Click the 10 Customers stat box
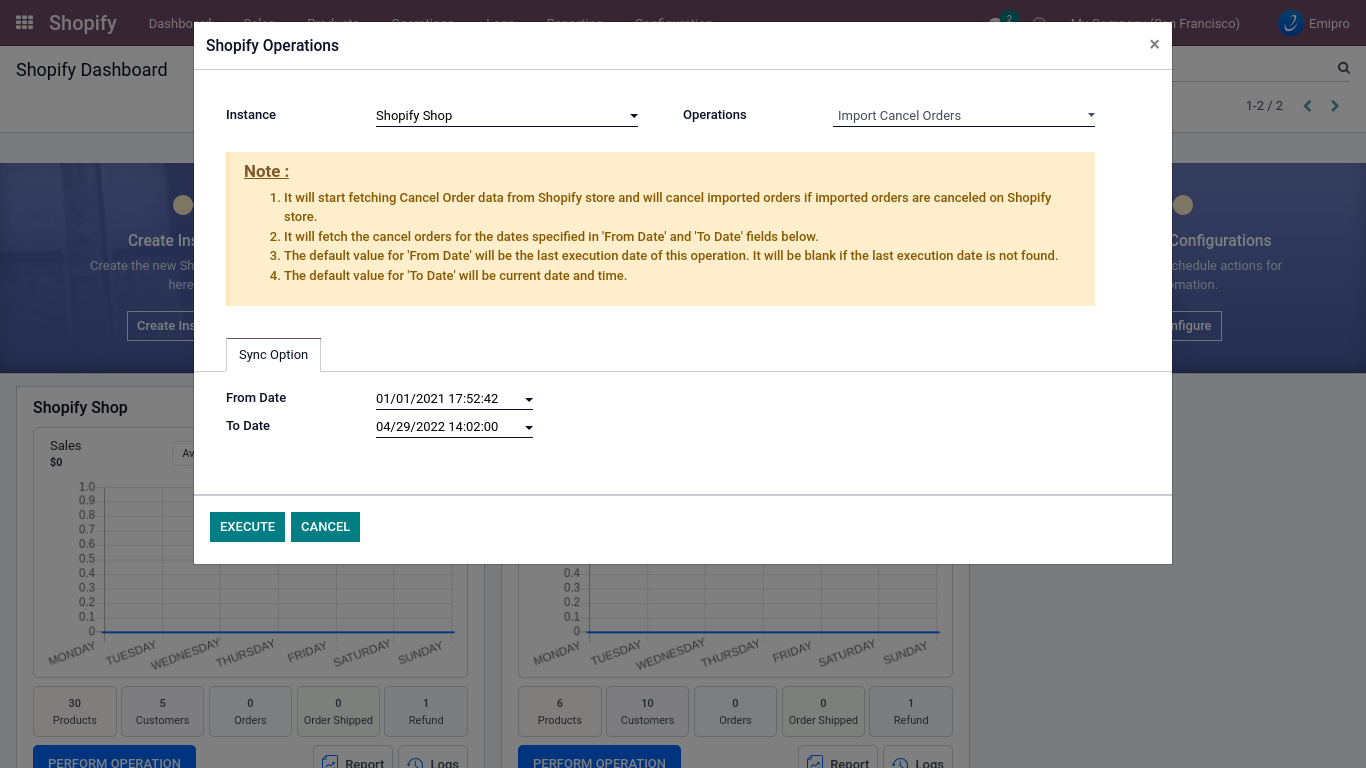 pos(647,711)
